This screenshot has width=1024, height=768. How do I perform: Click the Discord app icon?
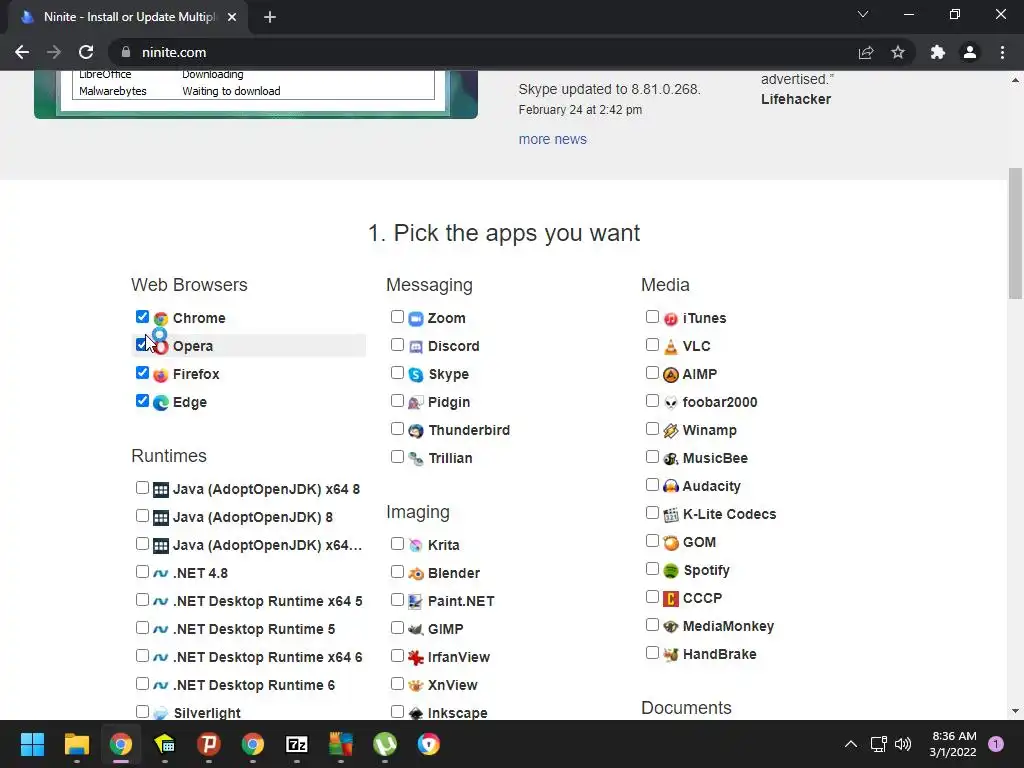pyautogui.click(x=416, y=347)
